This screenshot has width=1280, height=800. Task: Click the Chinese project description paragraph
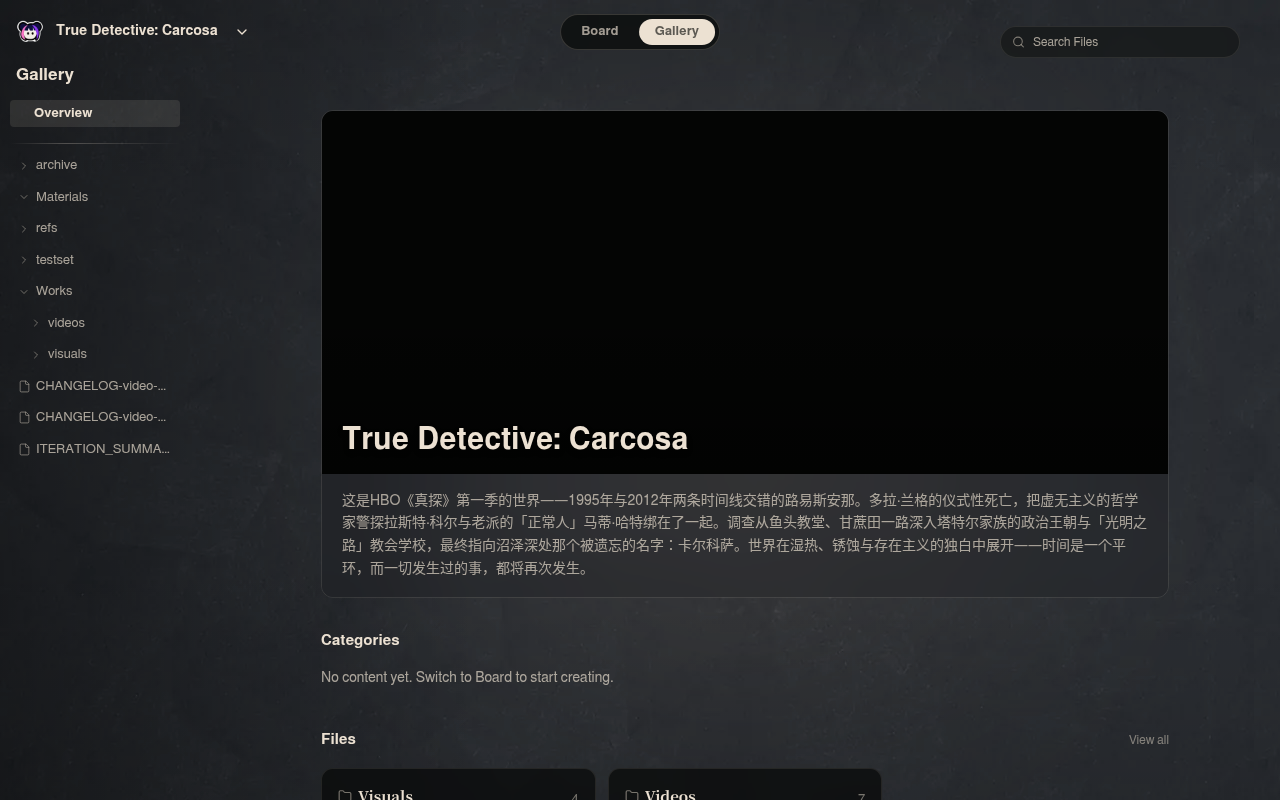click(x=744, y=534)
